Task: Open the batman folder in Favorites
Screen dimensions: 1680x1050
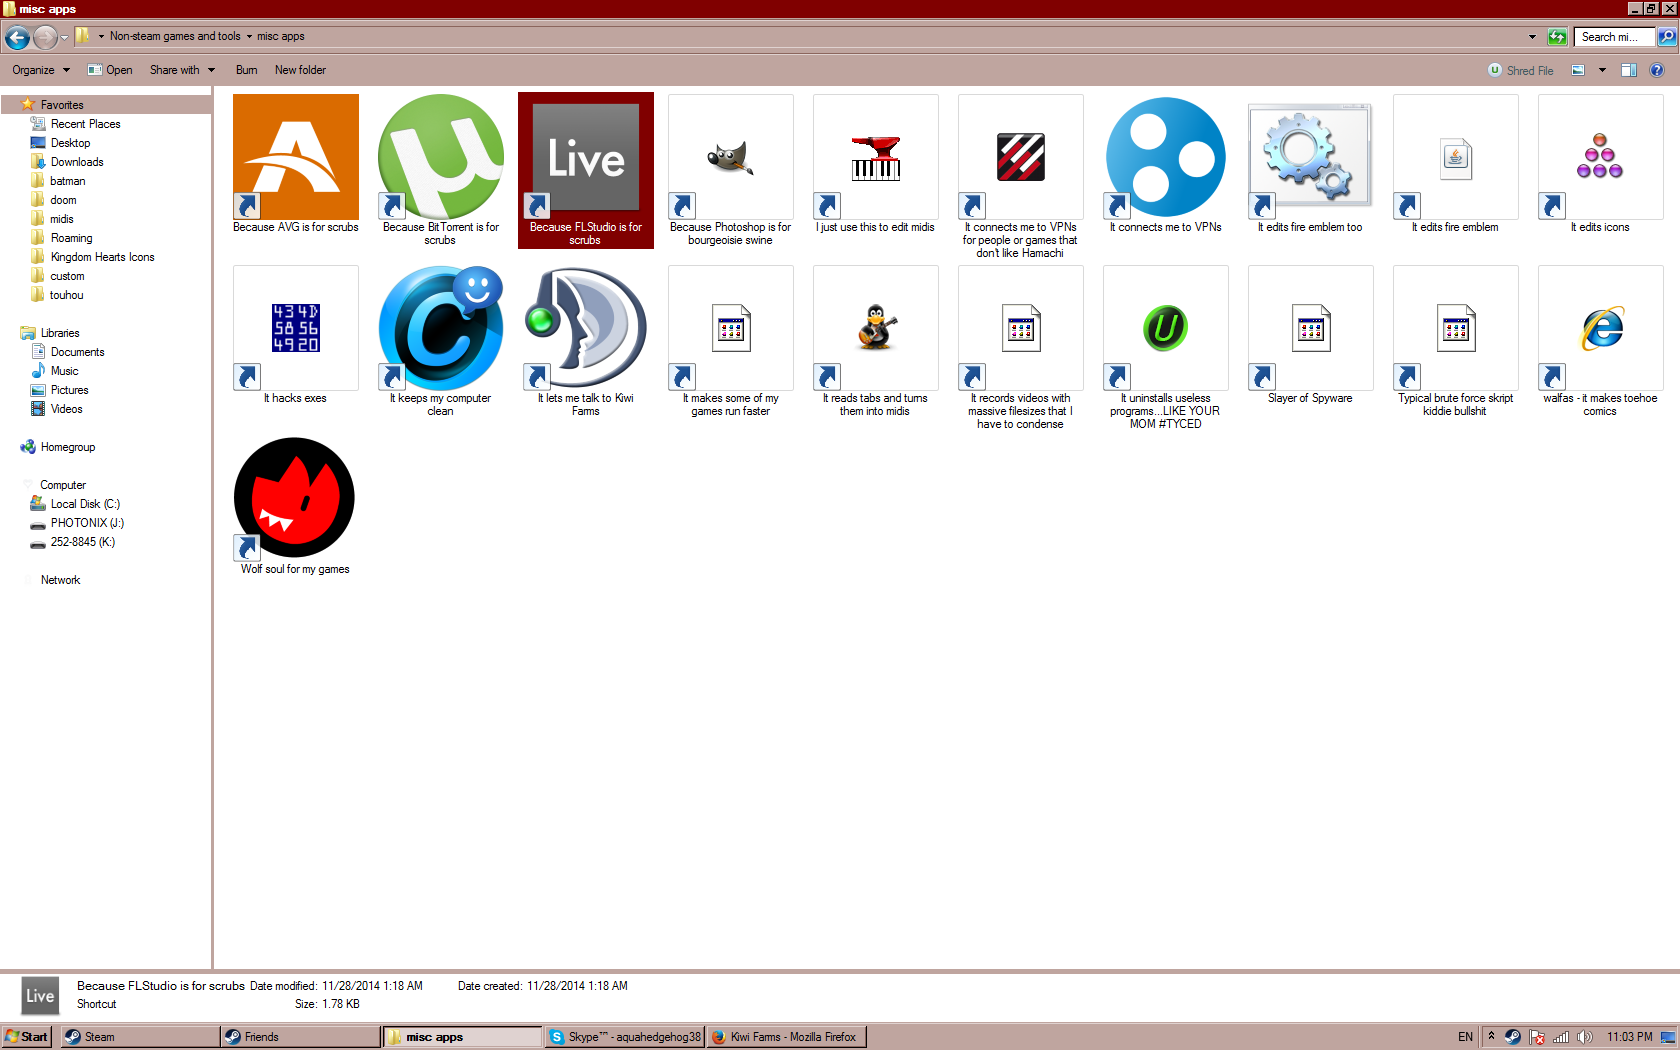Action: click(x=58, y=181)
